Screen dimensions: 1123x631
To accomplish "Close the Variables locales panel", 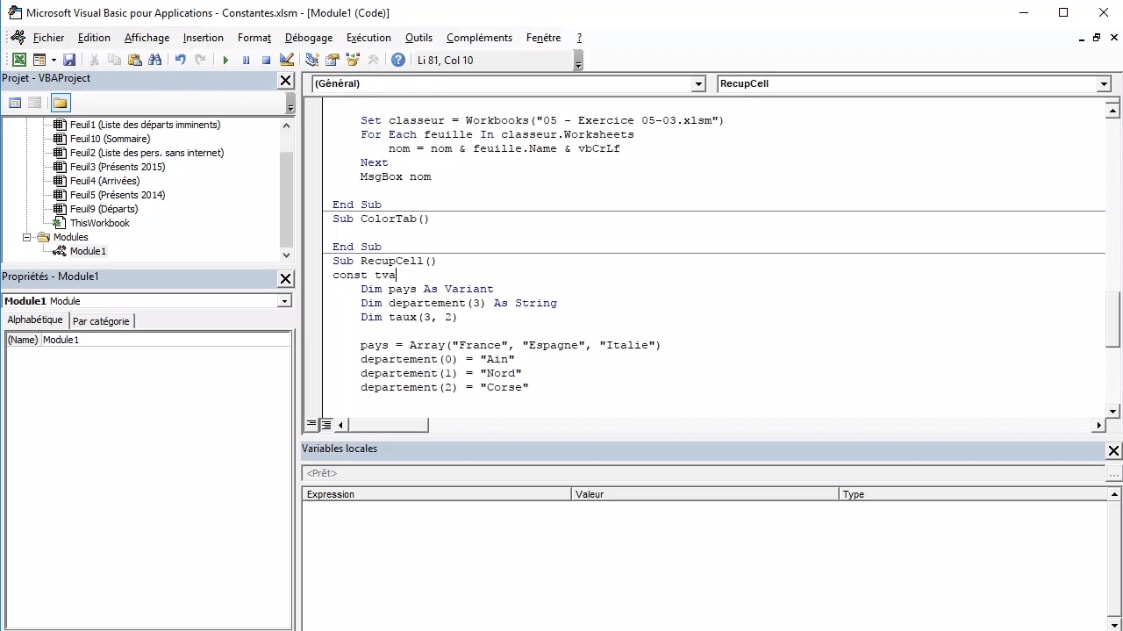I will click(x=1113, y=451).
